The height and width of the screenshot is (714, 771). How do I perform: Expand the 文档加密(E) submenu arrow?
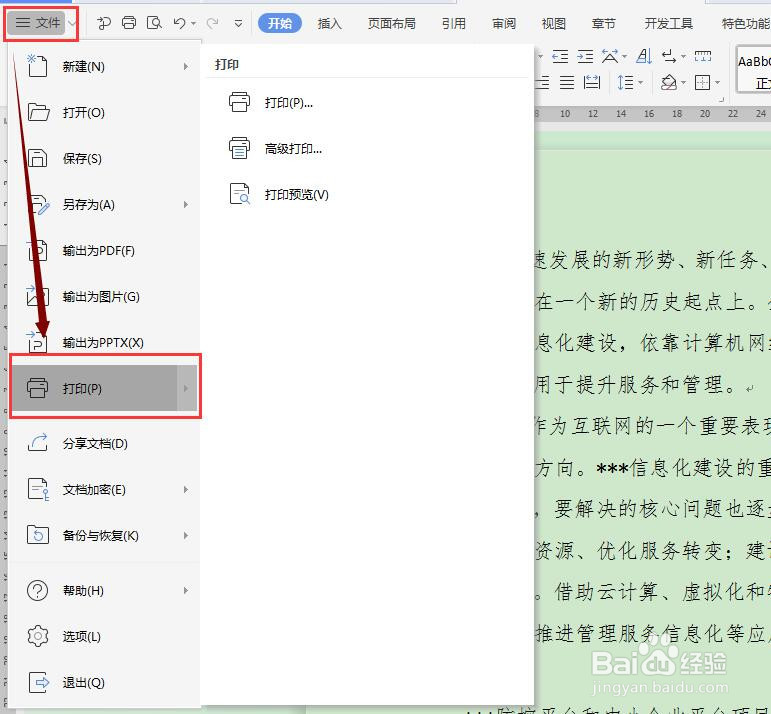186,489
